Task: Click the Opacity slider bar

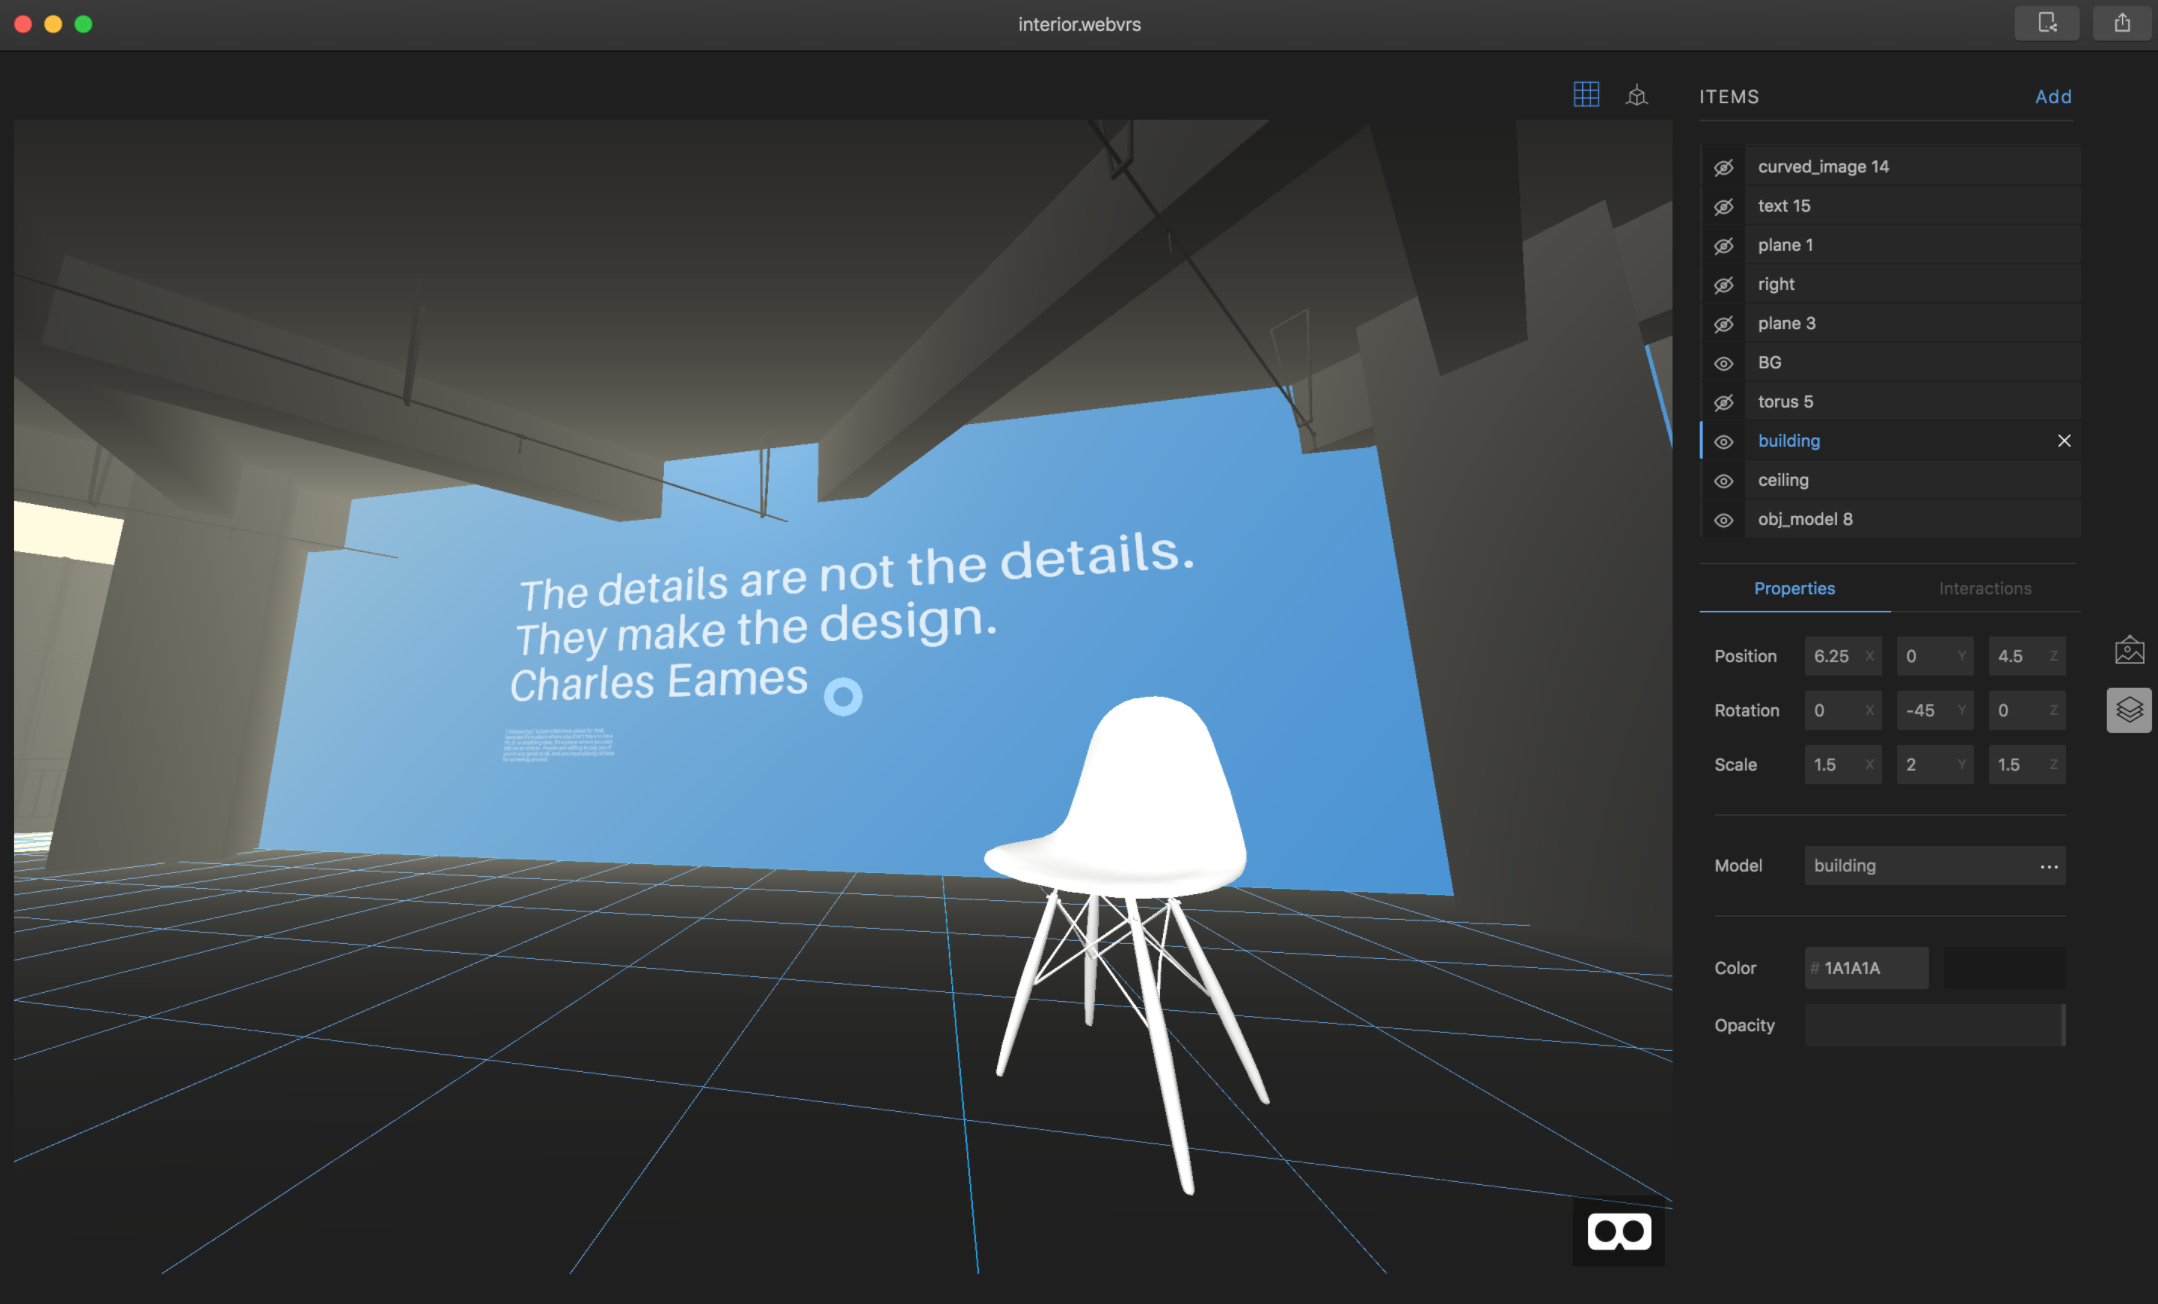Action: [x=1934, y=1025]
